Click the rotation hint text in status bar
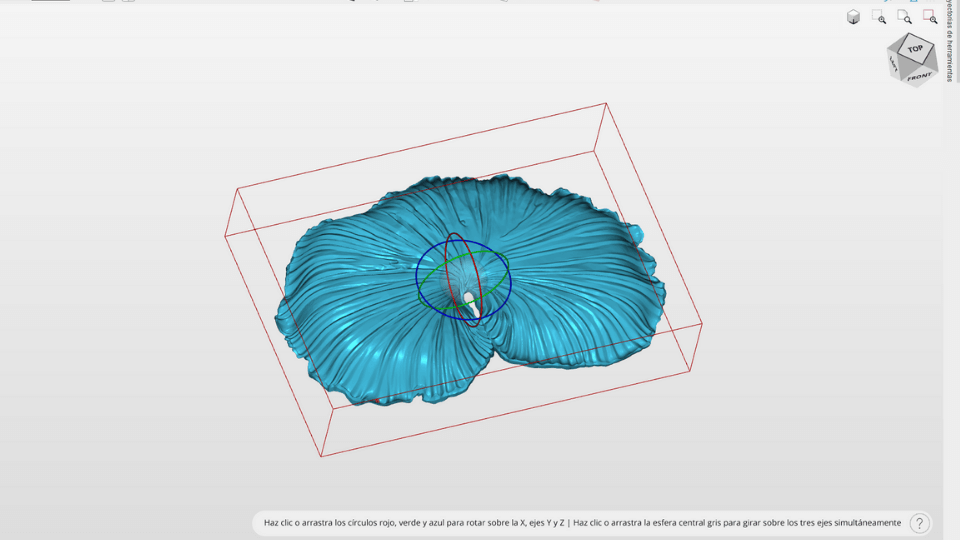 pos(582,523)
